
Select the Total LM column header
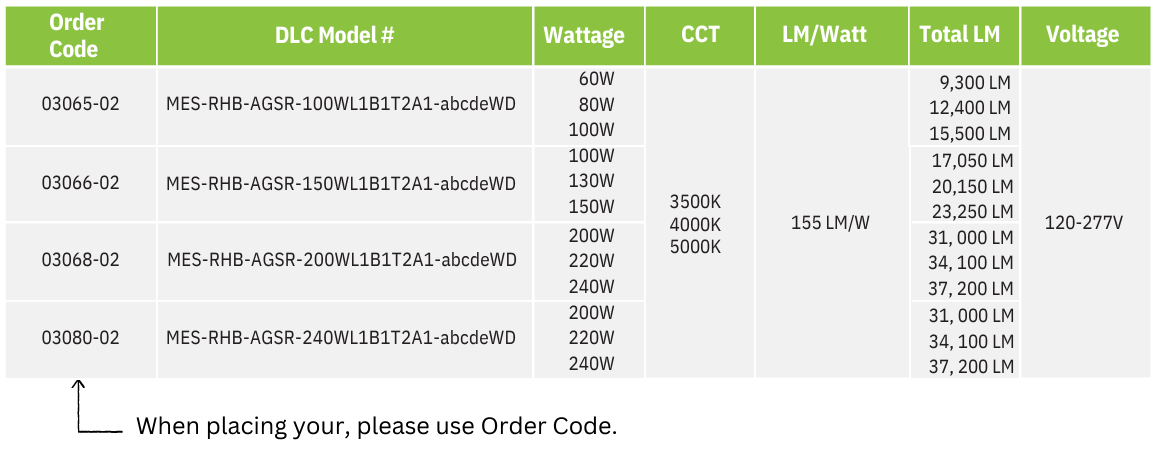(965, 35)
